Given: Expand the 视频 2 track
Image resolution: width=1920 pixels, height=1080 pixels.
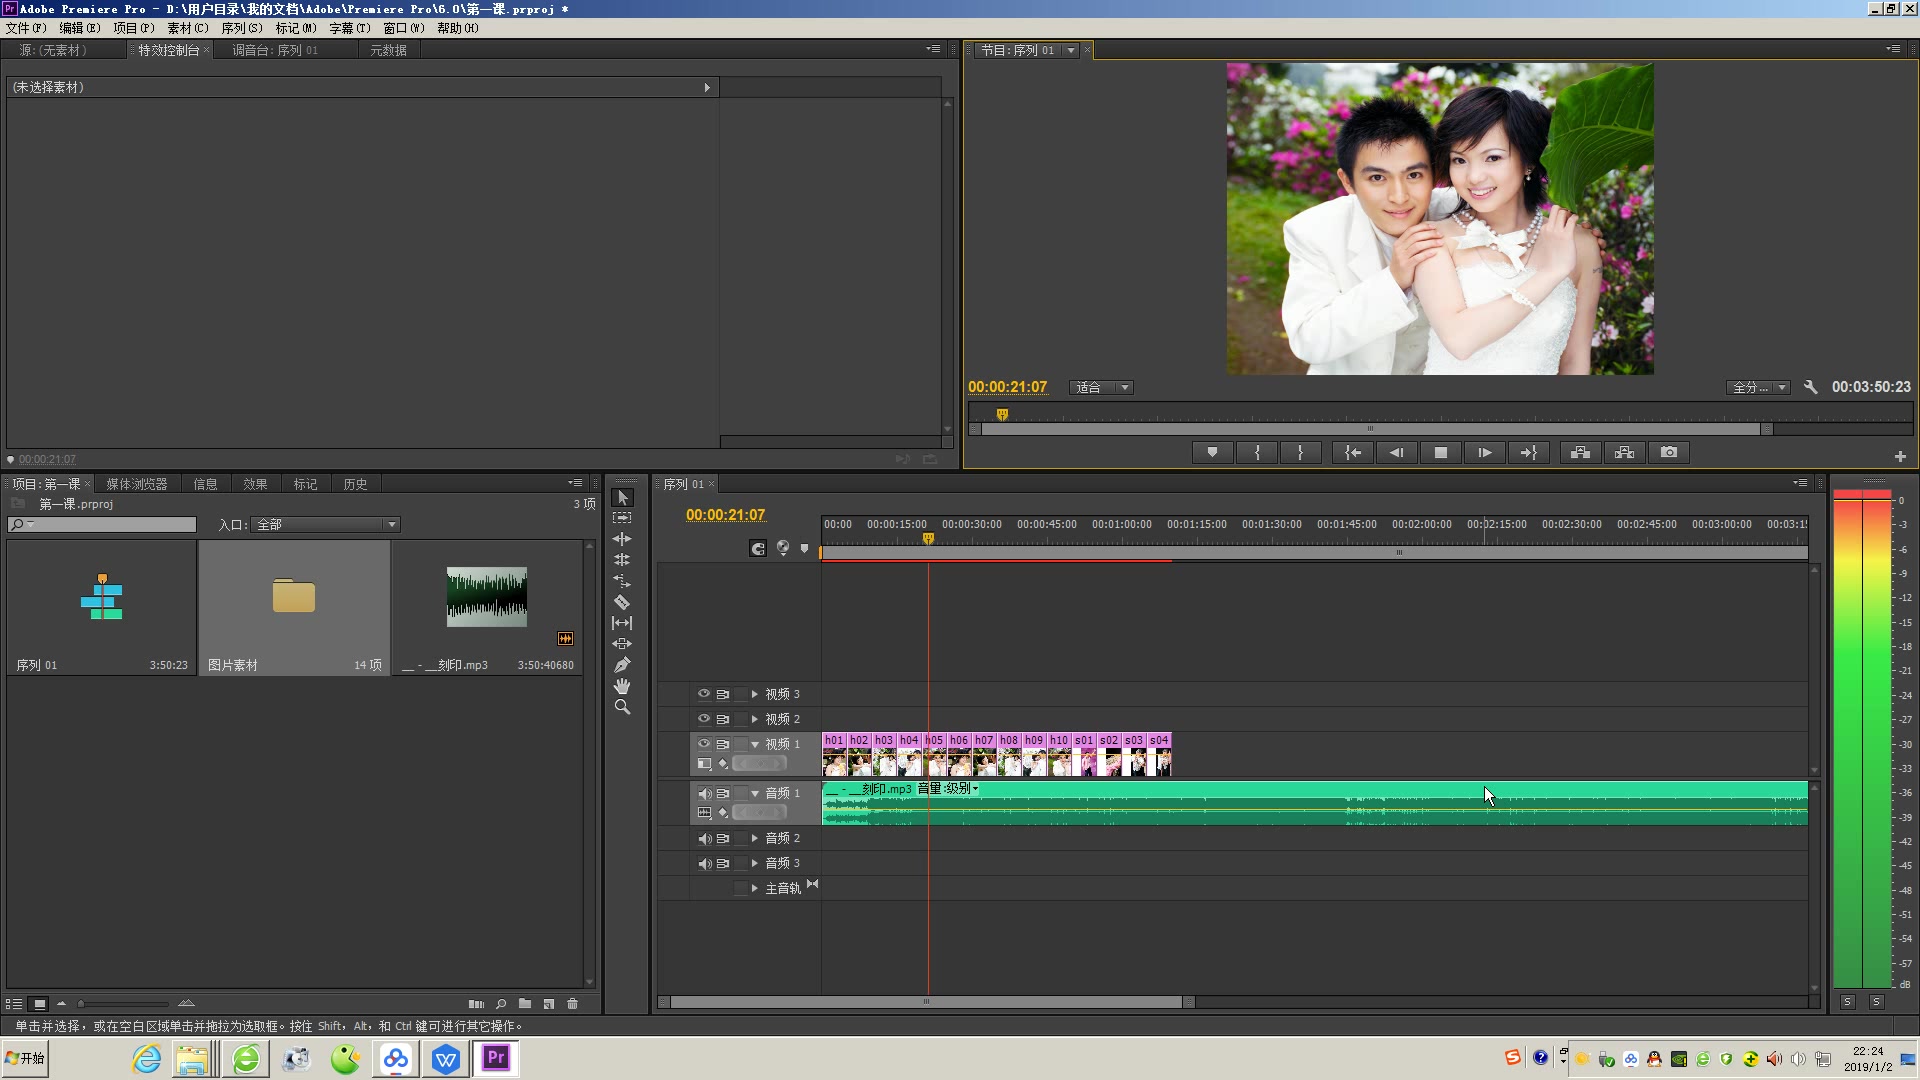Looking at the screenshot, I should [x=755, y=719].
